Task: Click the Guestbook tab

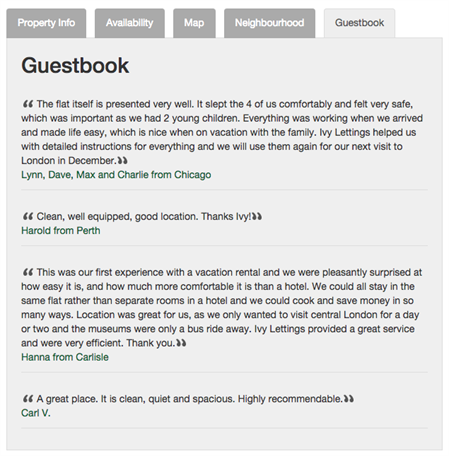Action: pyautogui.click(x=359, y=23)
